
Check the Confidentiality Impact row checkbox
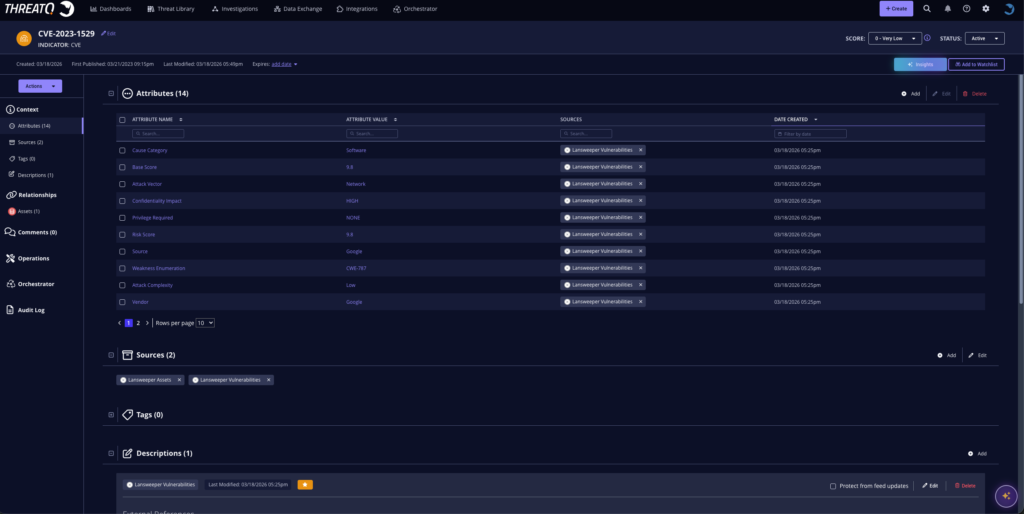tap(122, 201)
